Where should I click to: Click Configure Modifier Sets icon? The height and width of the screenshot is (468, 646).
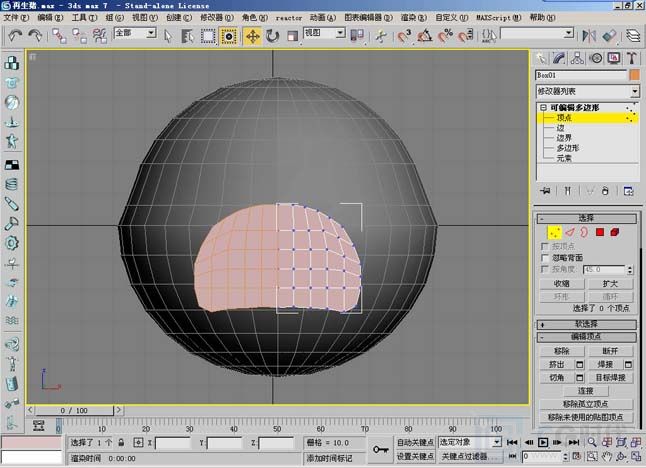[x=628, y=191]
